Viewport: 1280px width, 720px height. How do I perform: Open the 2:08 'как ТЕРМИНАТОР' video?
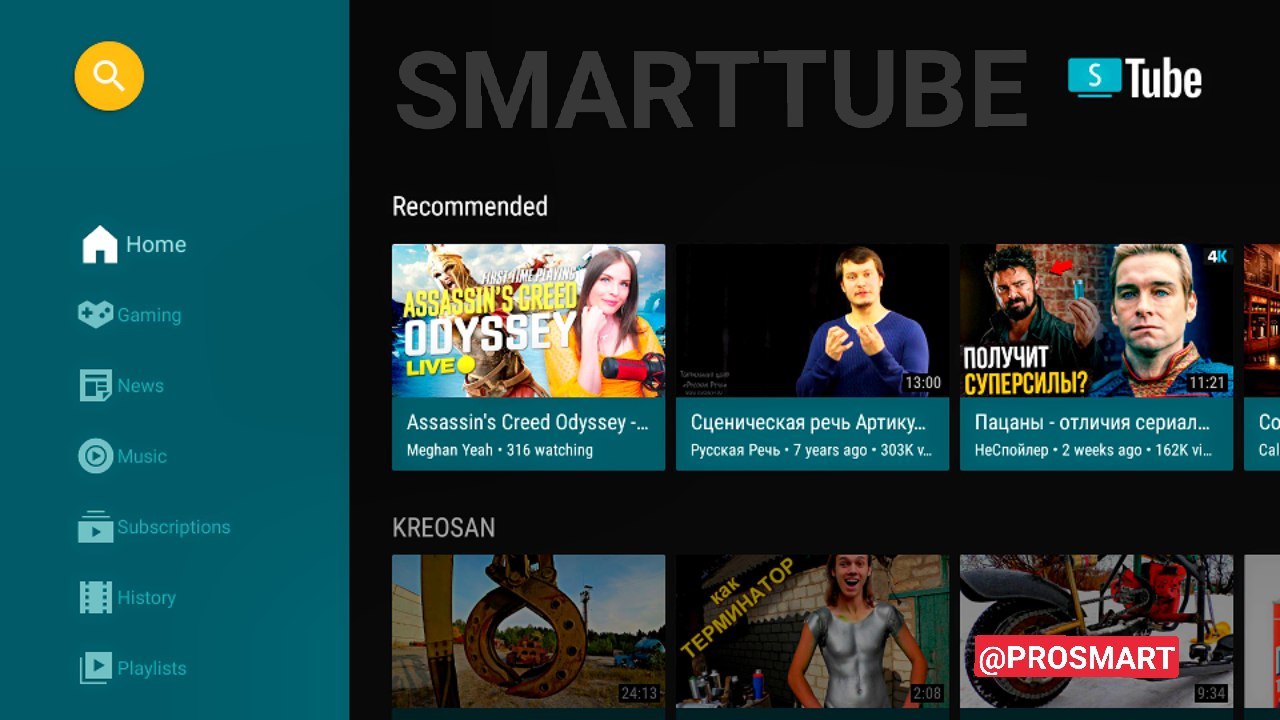point(812,632)
